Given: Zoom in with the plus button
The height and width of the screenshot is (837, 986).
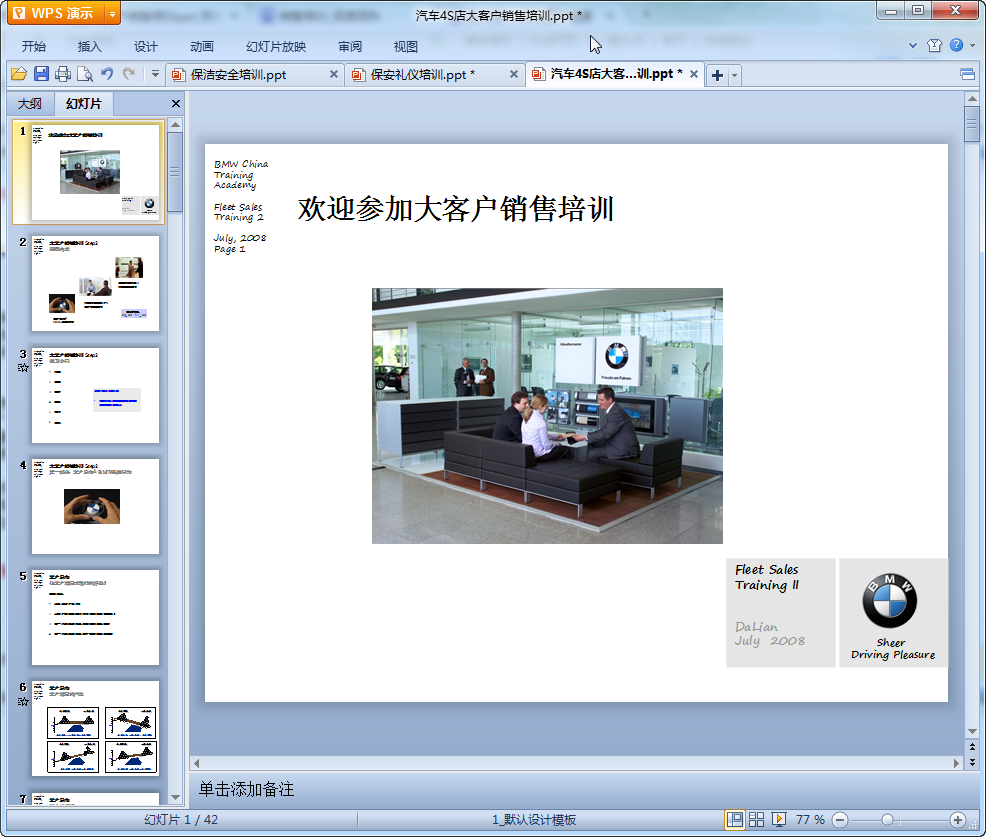Looking at the screenshot, I should 958,820.
